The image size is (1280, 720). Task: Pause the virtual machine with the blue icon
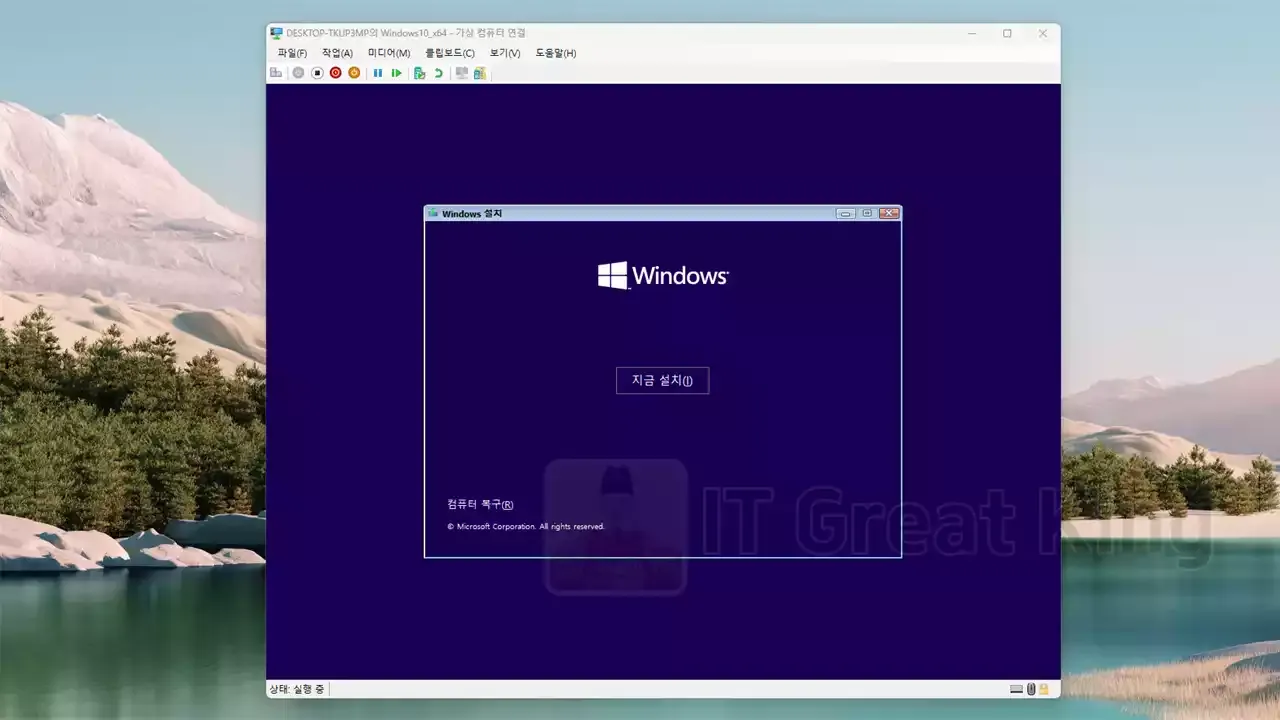tap(378, 73)
